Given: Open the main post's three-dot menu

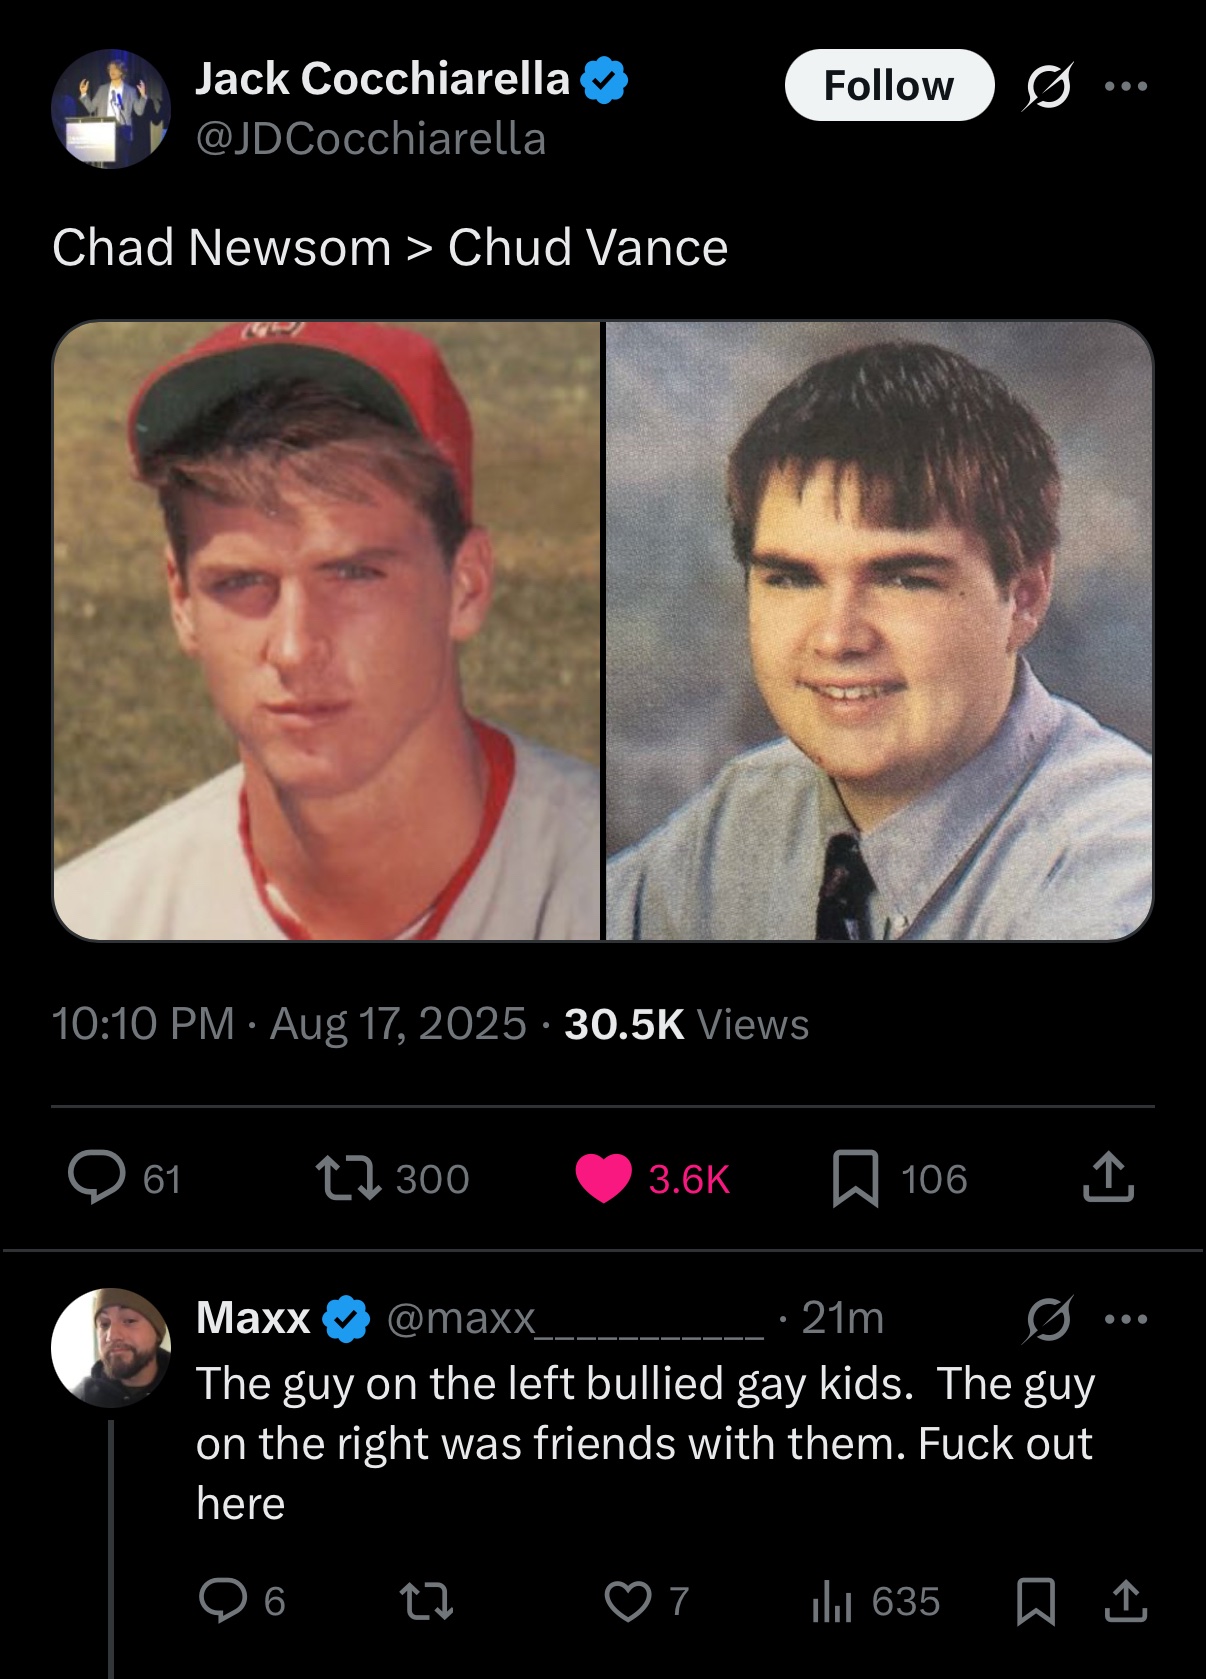Looking at the screenshot, I should [x=1126, y=86].
